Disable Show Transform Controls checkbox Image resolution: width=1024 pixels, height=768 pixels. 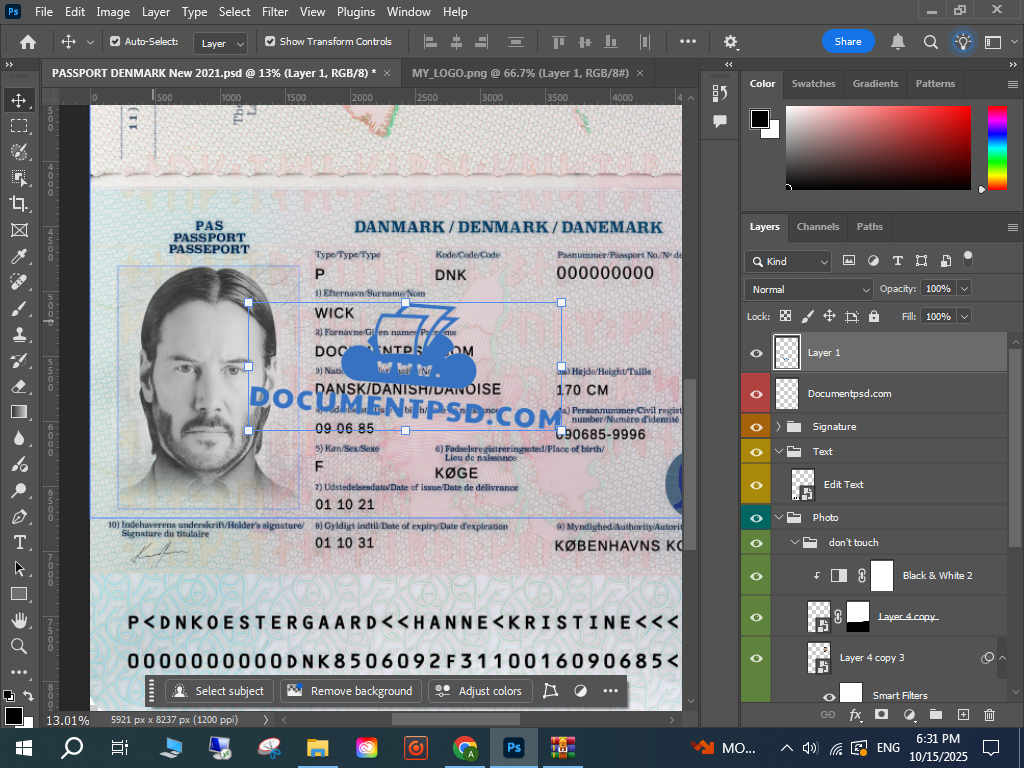point(270,42)
